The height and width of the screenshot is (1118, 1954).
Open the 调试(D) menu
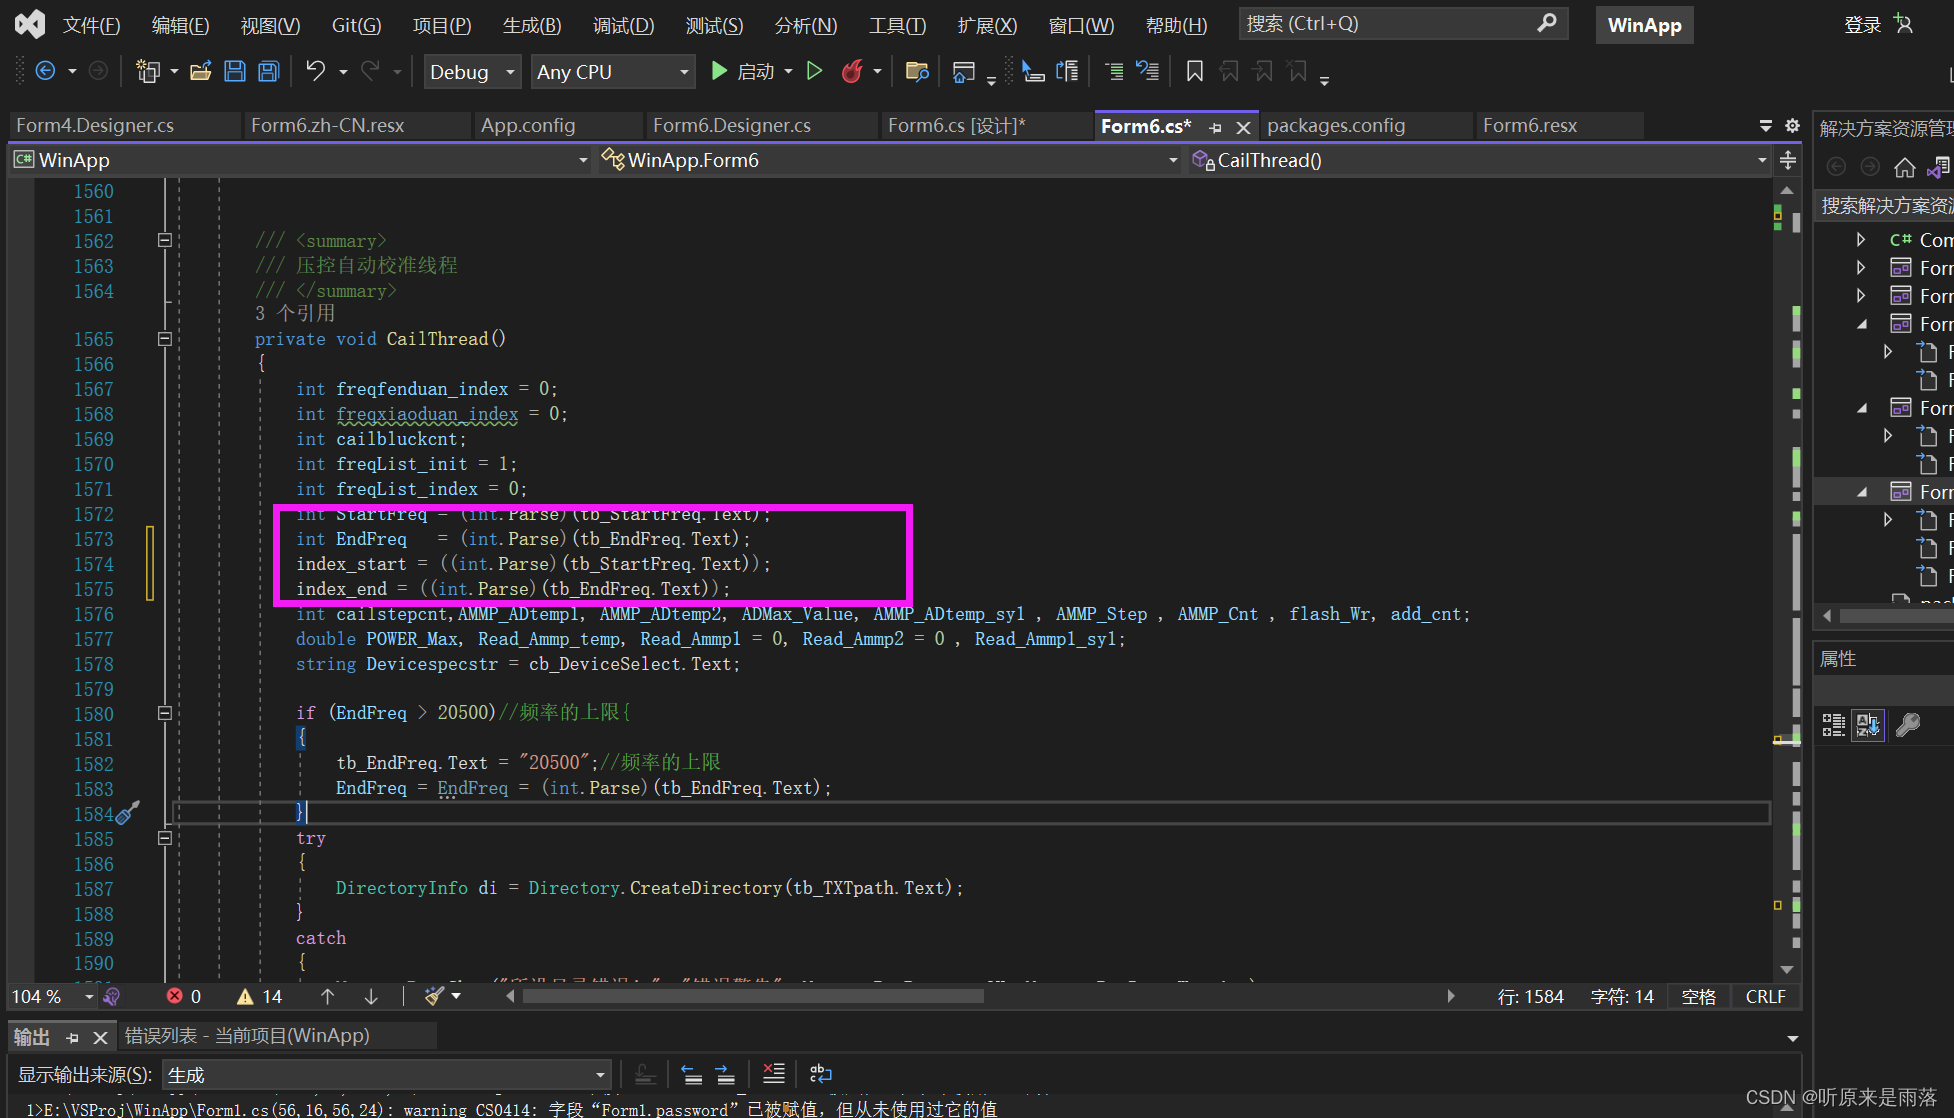(x=623, y=25)
